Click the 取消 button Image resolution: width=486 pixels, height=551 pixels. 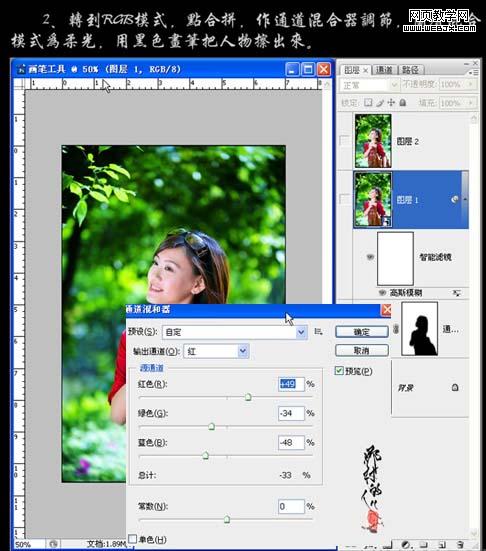(x=362, y=350)
